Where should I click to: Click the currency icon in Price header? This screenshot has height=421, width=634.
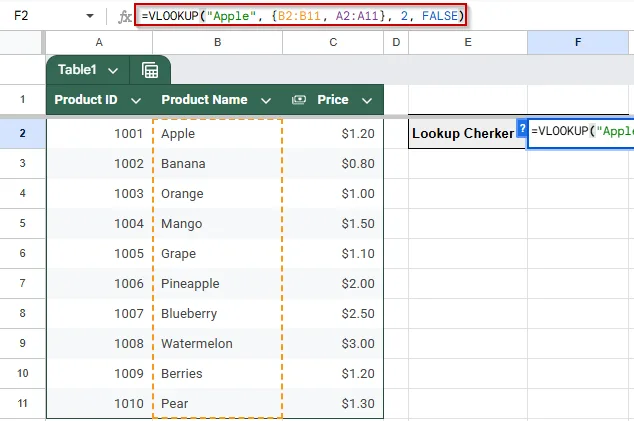[x=299, y=99]
